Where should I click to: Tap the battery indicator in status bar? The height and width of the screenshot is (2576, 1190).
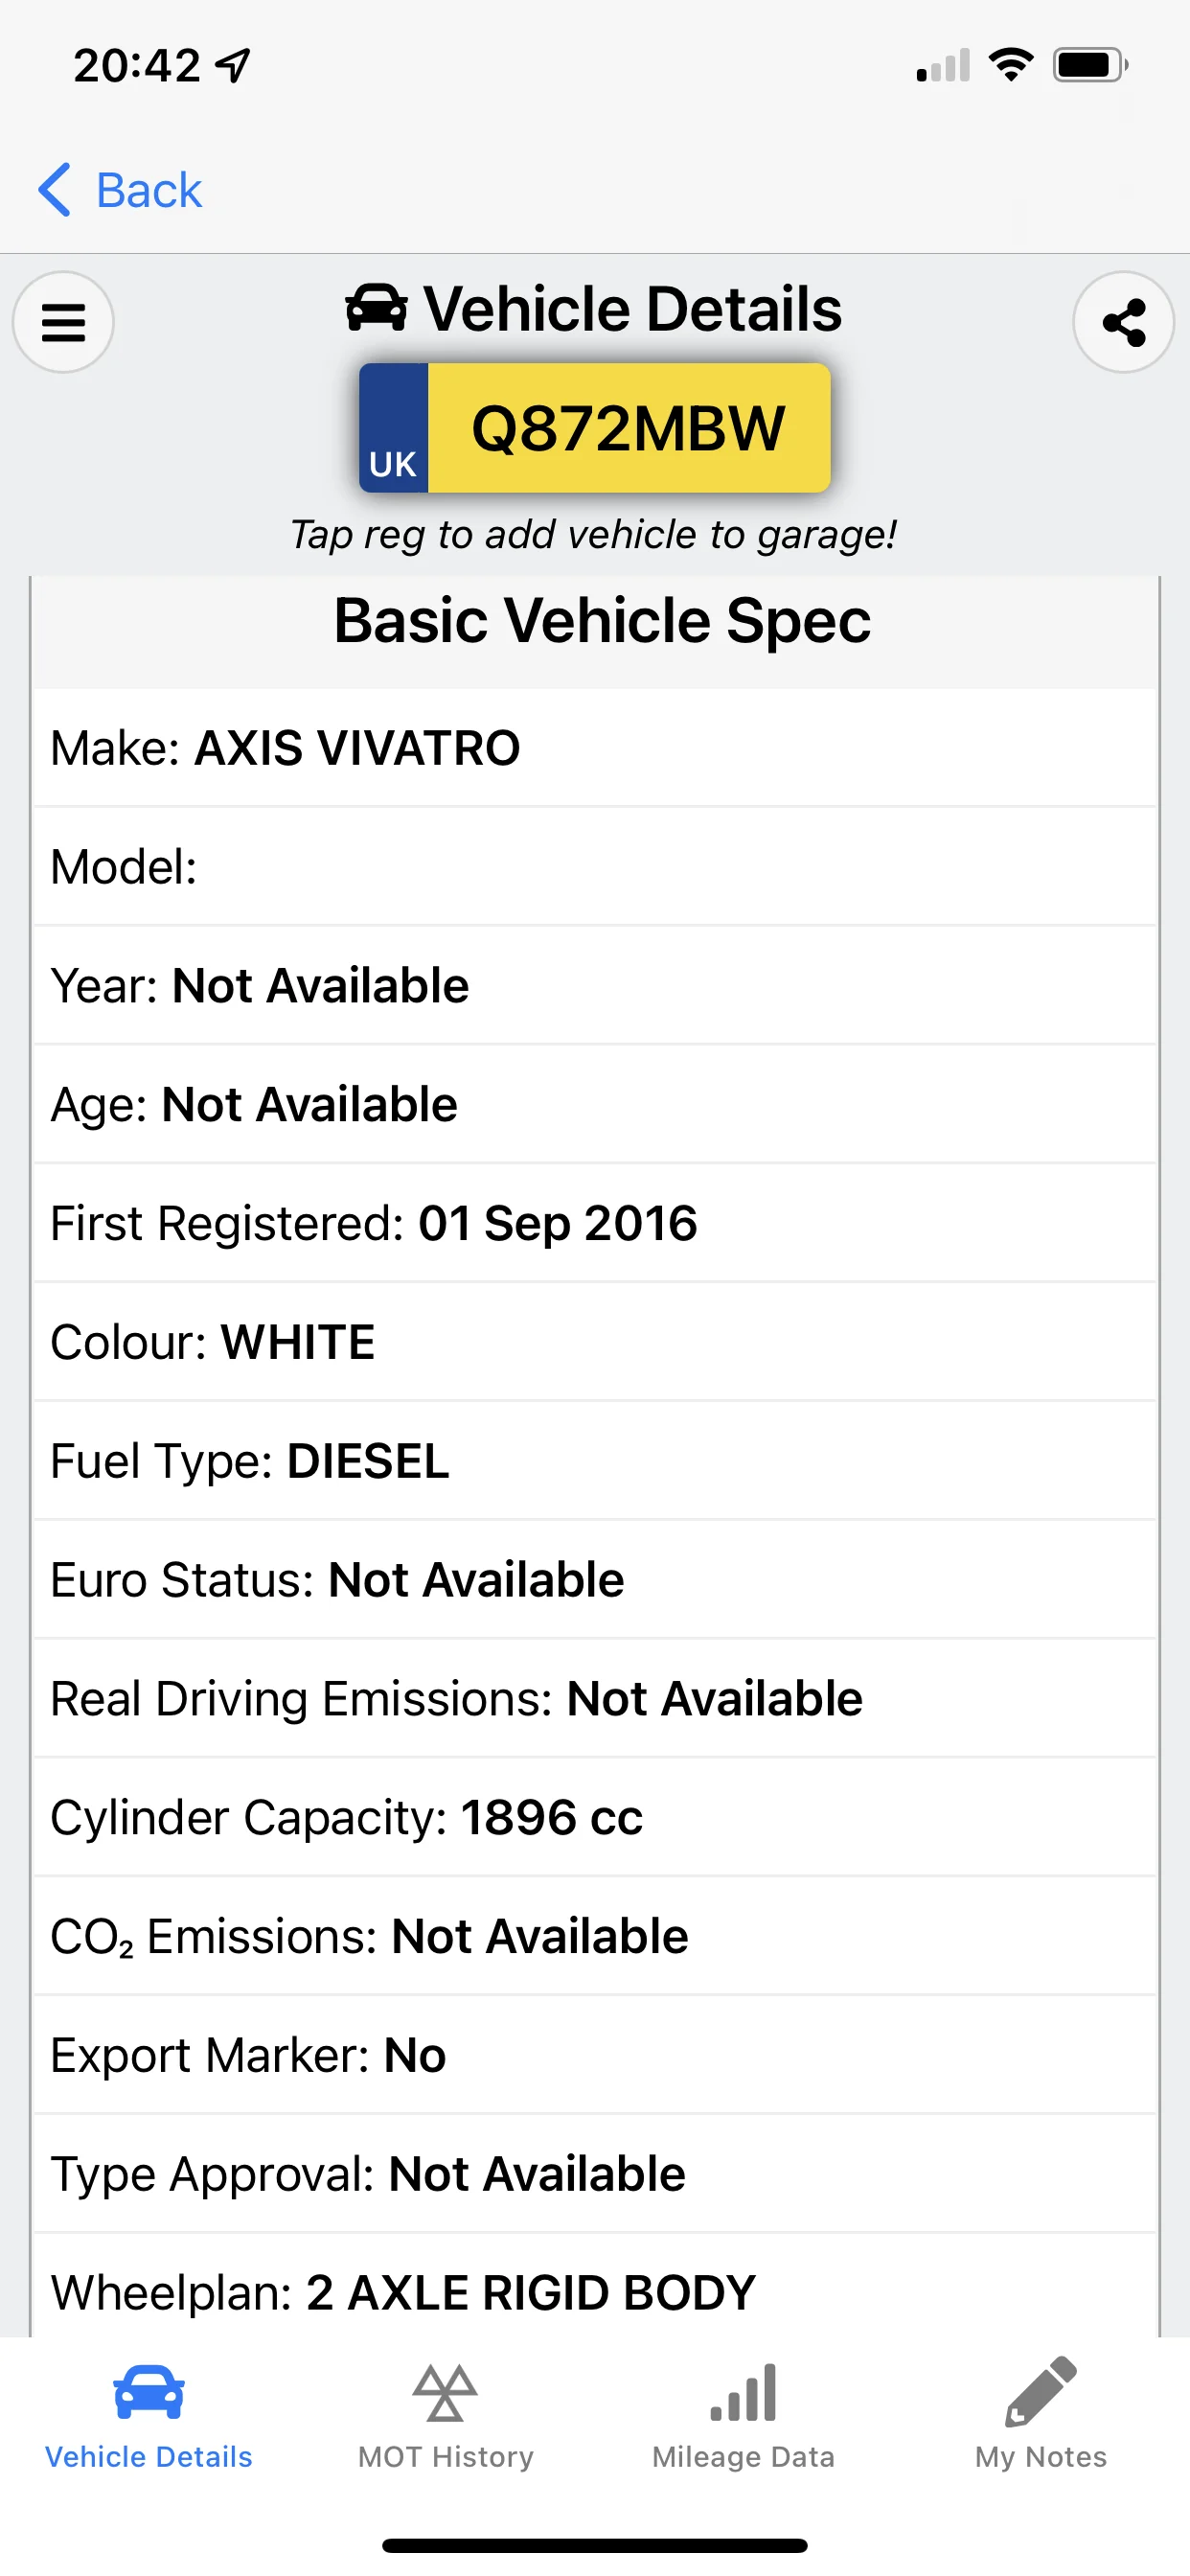tap(1091, 66)
